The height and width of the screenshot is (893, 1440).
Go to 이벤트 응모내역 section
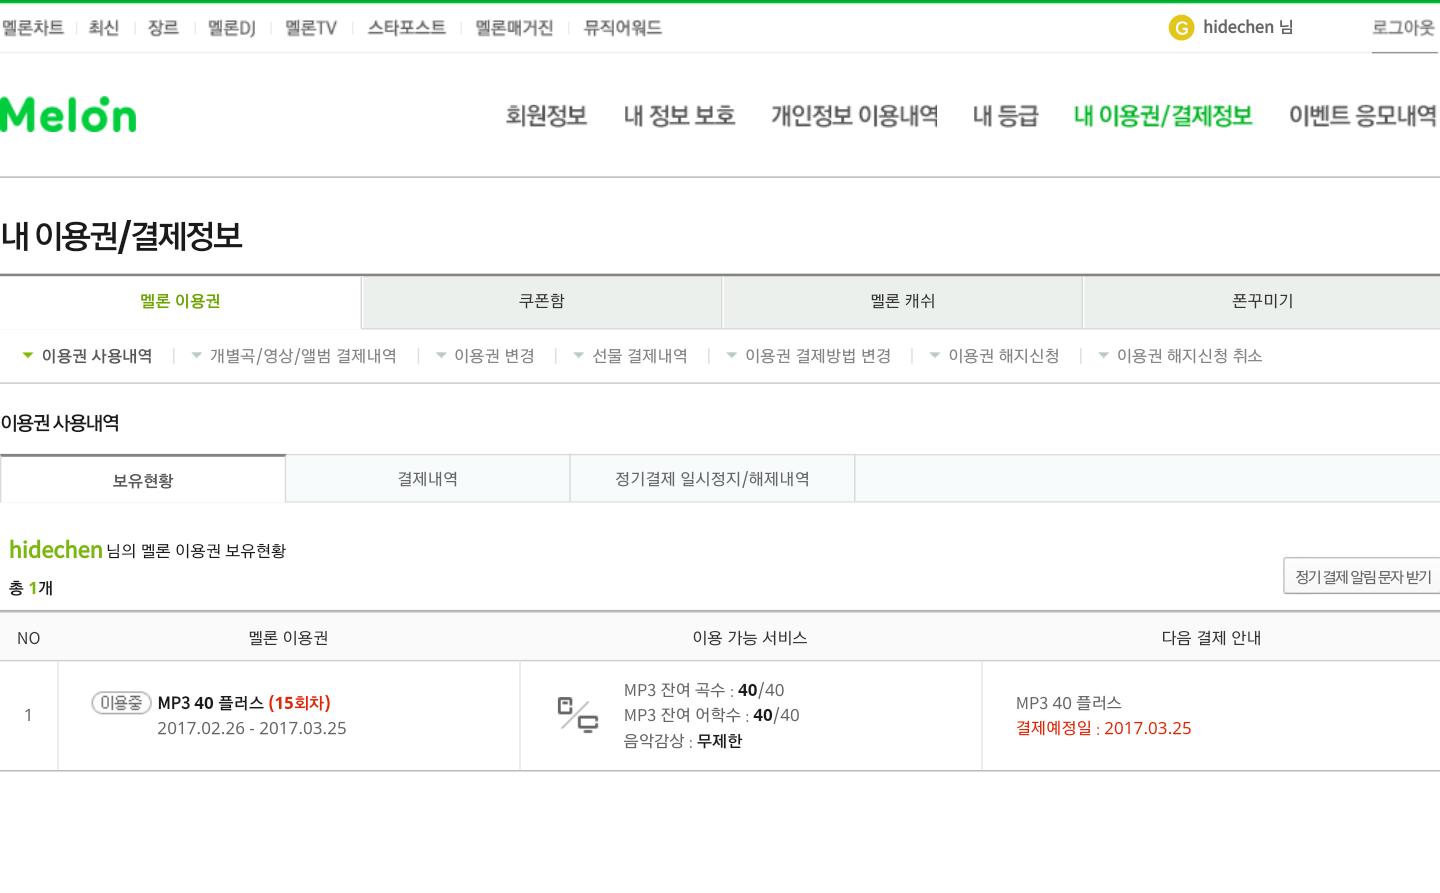(x=1363, y=116)
